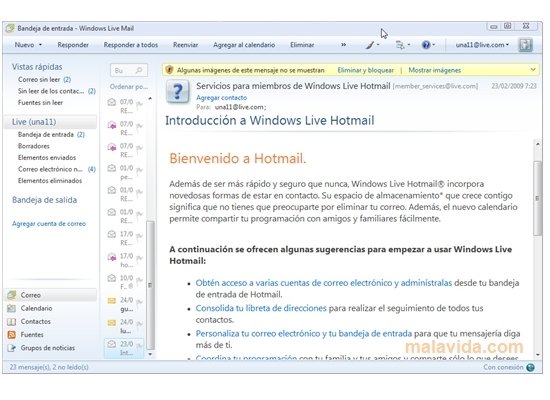Select the Elementos enviados folder
Image resolution: width=550 pixels, height=400 pixels.
47,158
